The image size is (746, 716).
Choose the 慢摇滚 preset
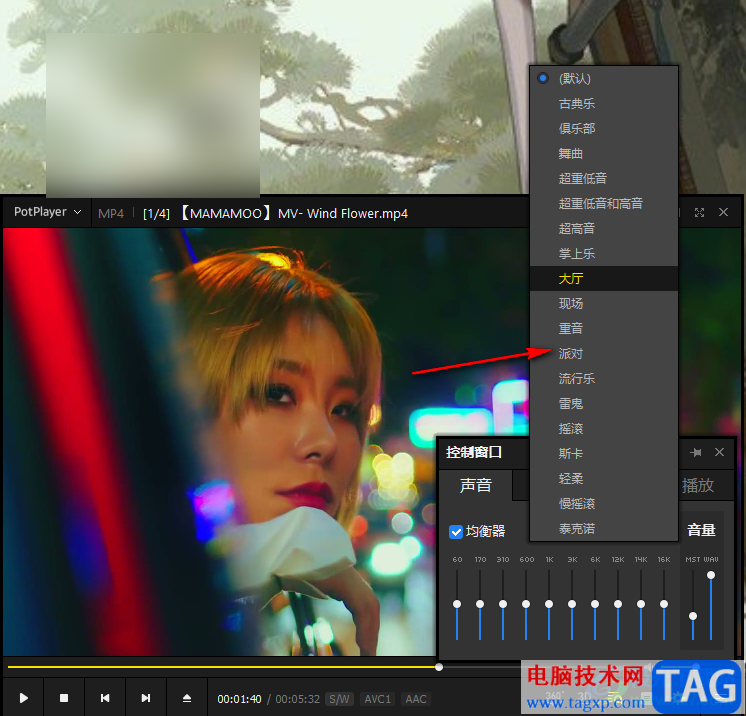pyautogui.click(x=604, y=504)
